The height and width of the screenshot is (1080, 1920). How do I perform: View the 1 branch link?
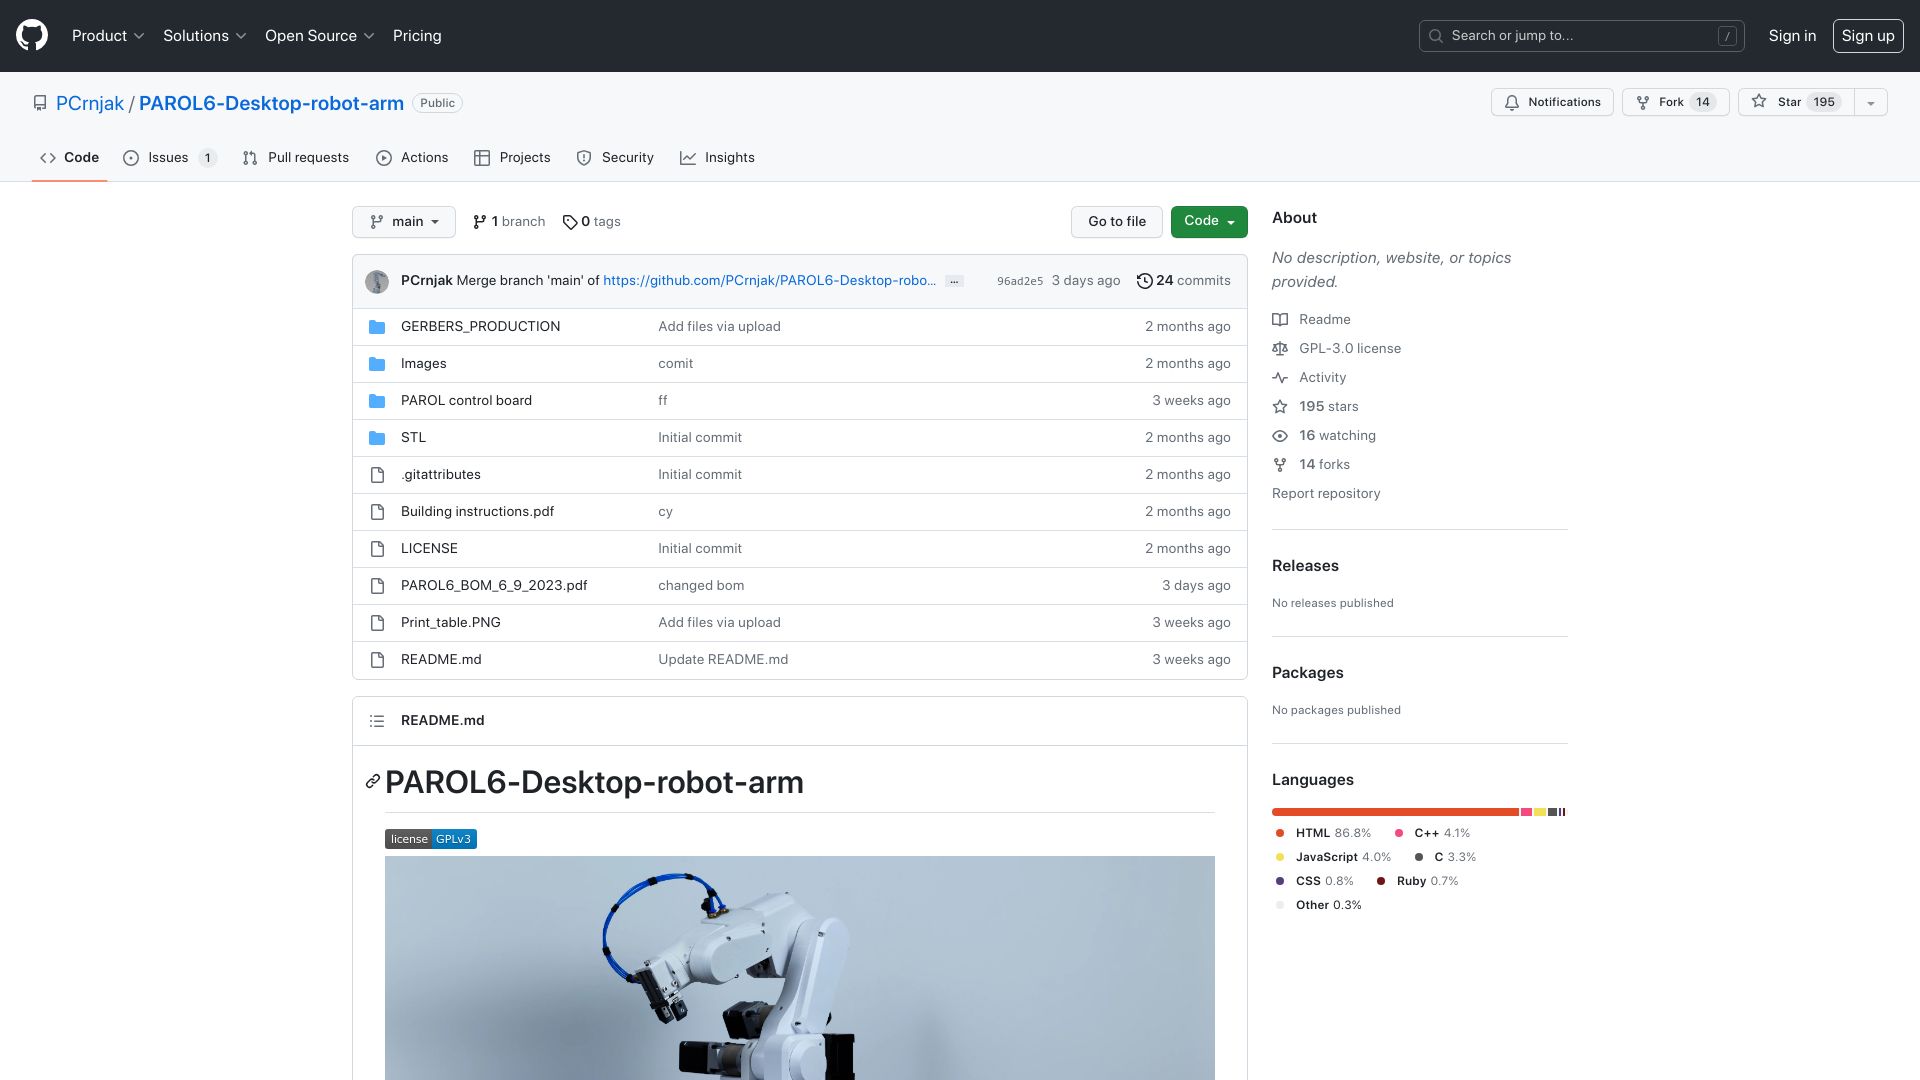tap(509, 222)
